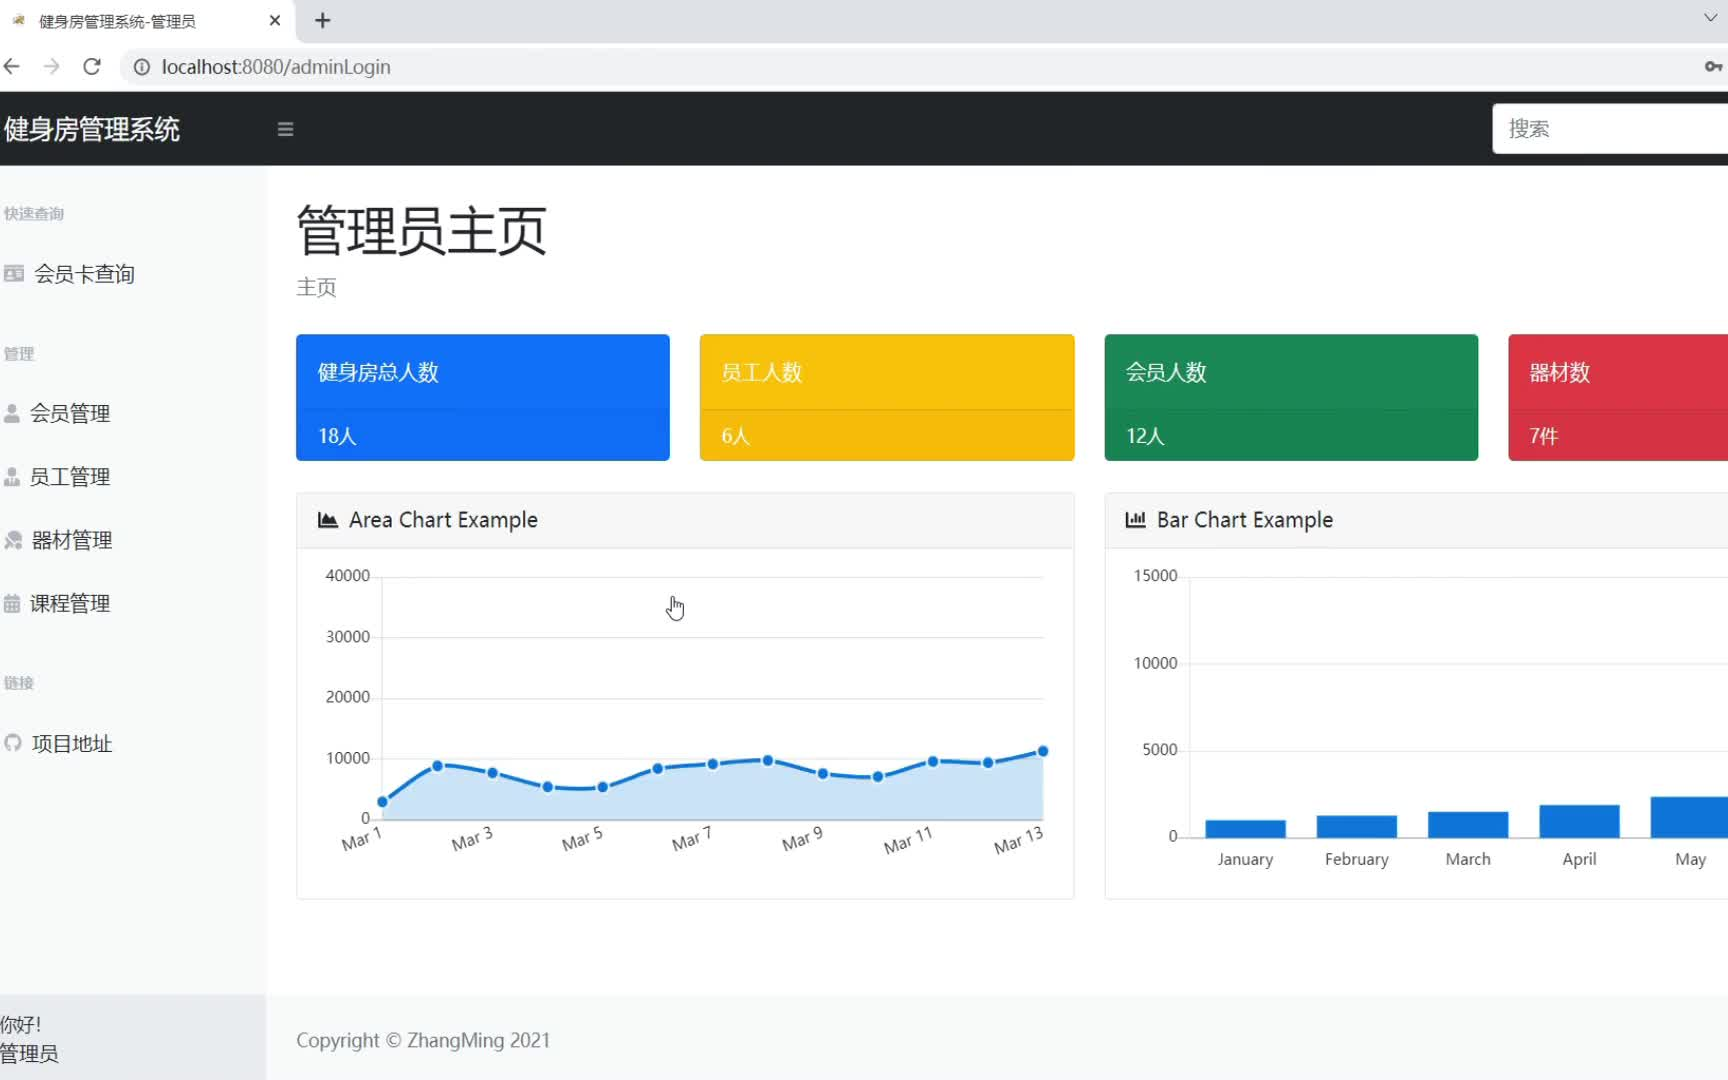
Task: Click the March bar in bar chart
Action: coord(1468,824)
